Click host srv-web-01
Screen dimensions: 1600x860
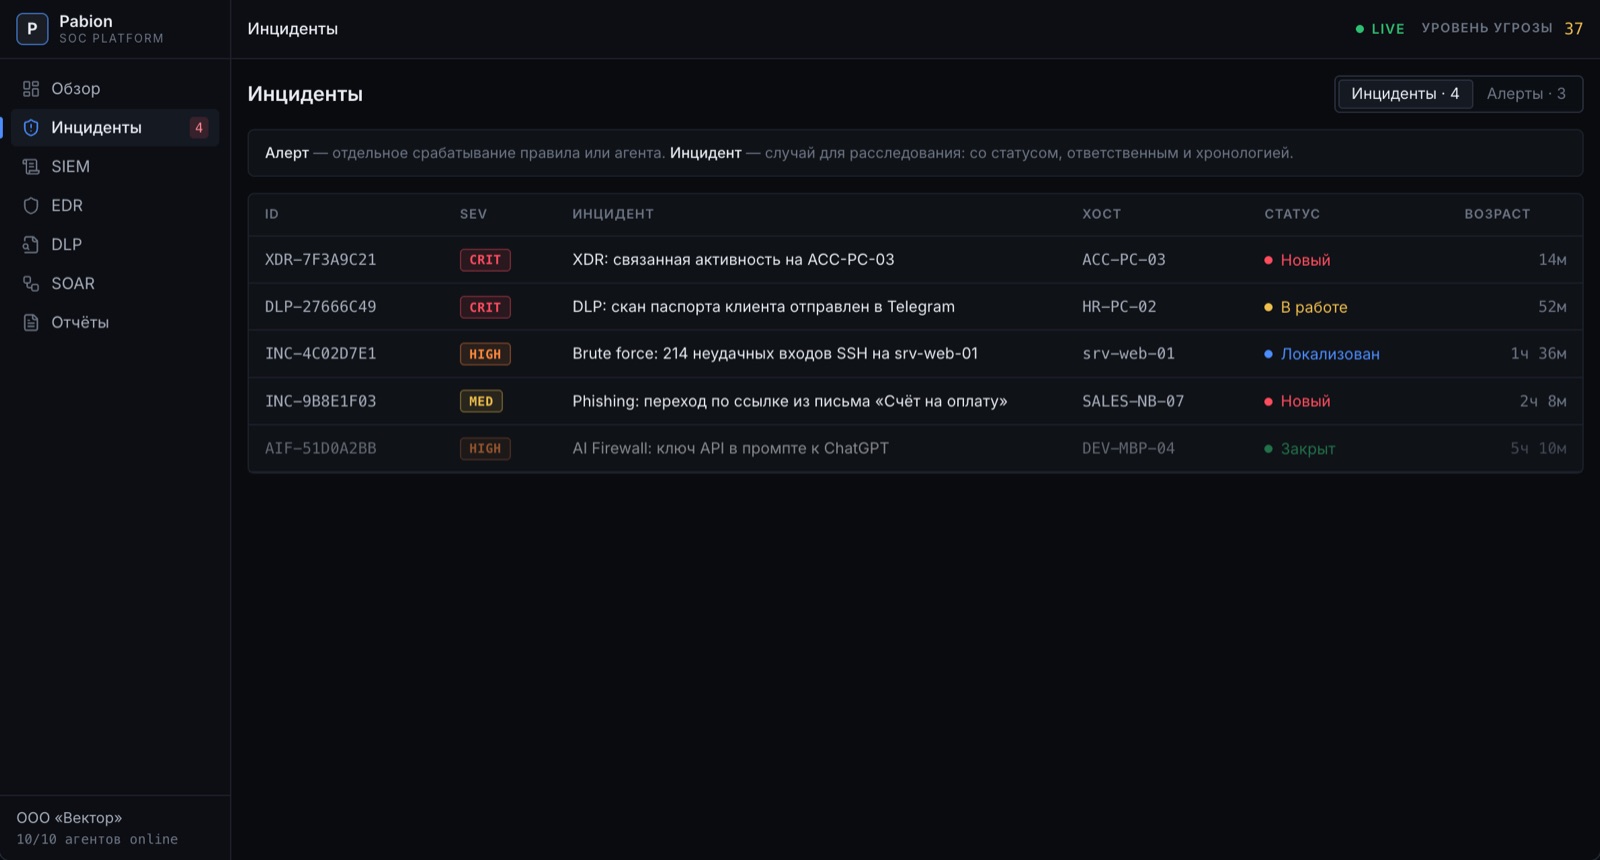1128,354
